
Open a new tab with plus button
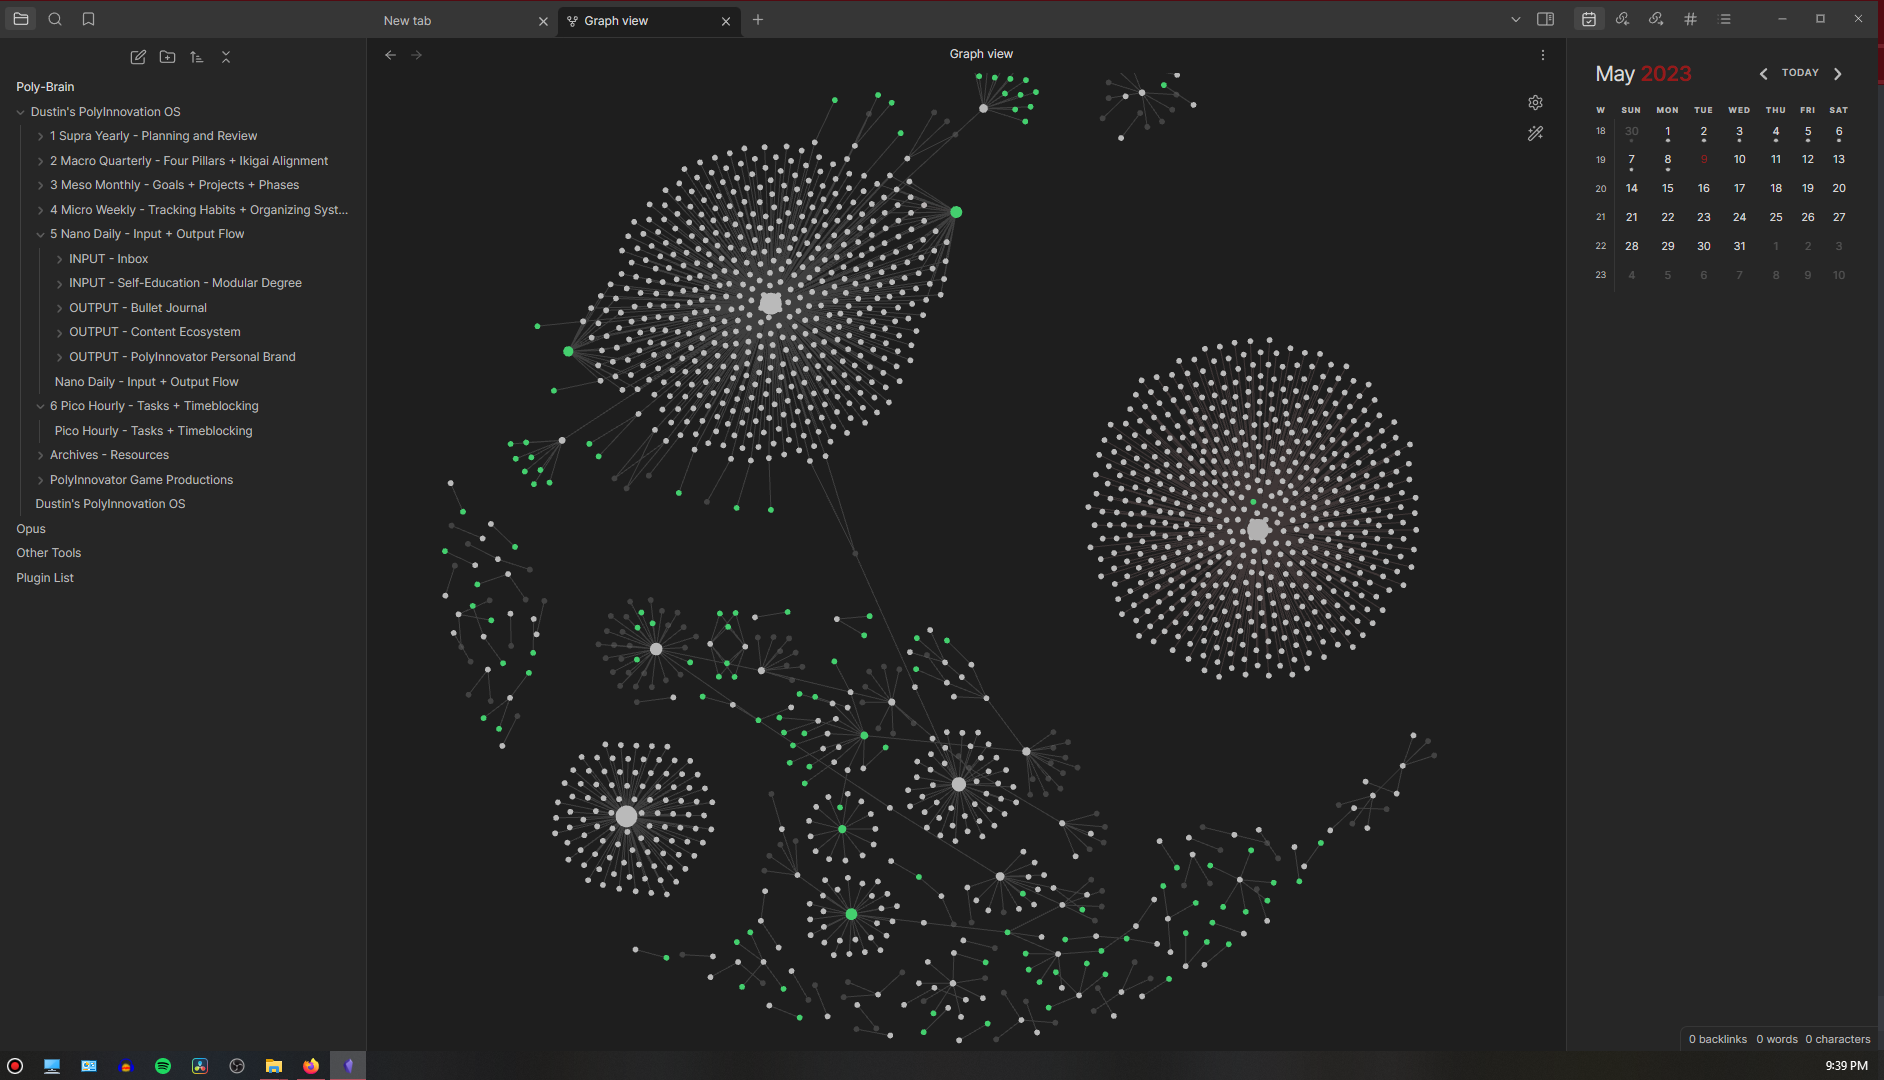(758, 20)
